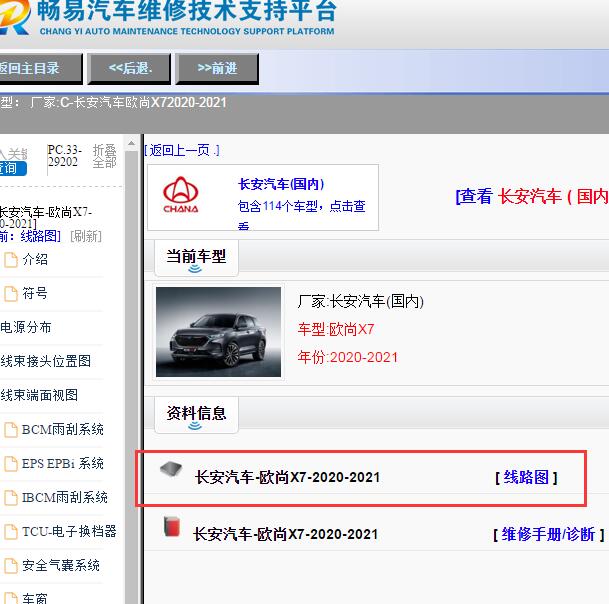The height and width of the screenshot is (604, 609).
Task: Click the Chang Yi platform logo
Action: pos(14,17)
